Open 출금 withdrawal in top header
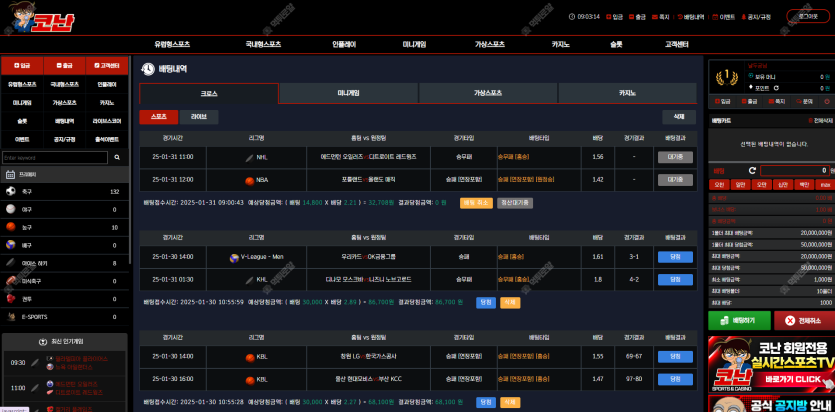The image size is (835, 412). coord(637,17)
